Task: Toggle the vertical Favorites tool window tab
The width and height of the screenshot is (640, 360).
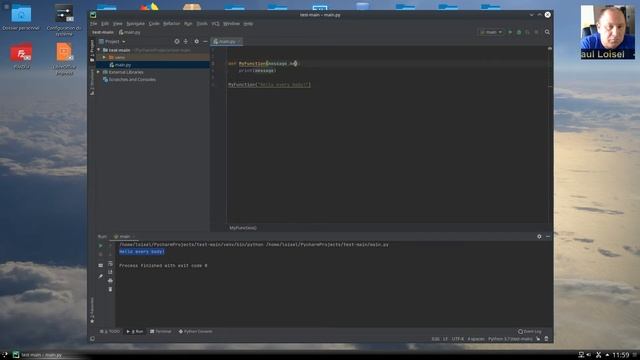Action: click(92, 311)
